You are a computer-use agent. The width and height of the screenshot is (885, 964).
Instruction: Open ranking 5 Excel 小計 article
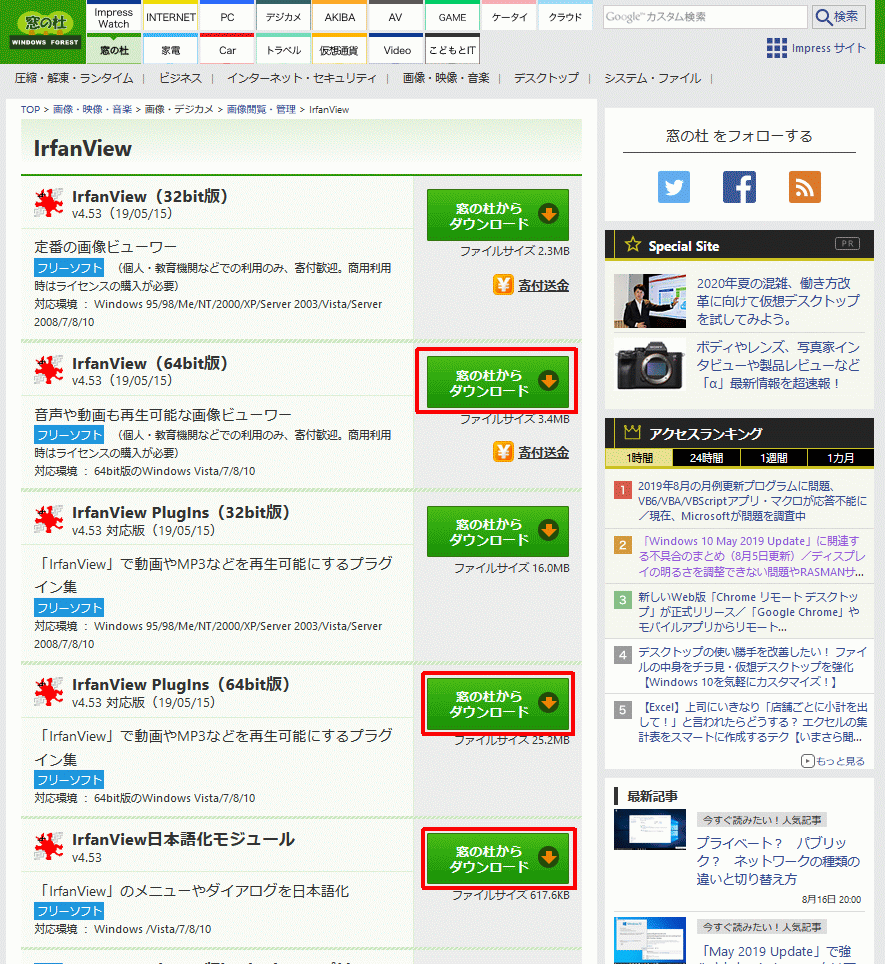point(752,722)
